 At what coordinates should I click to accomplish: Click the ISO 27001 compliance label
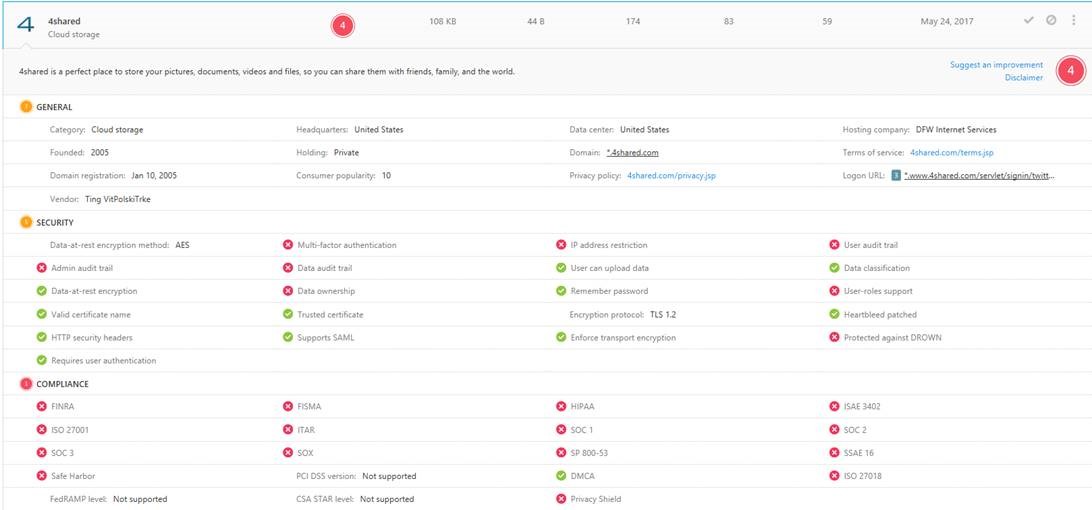[70, 431]
